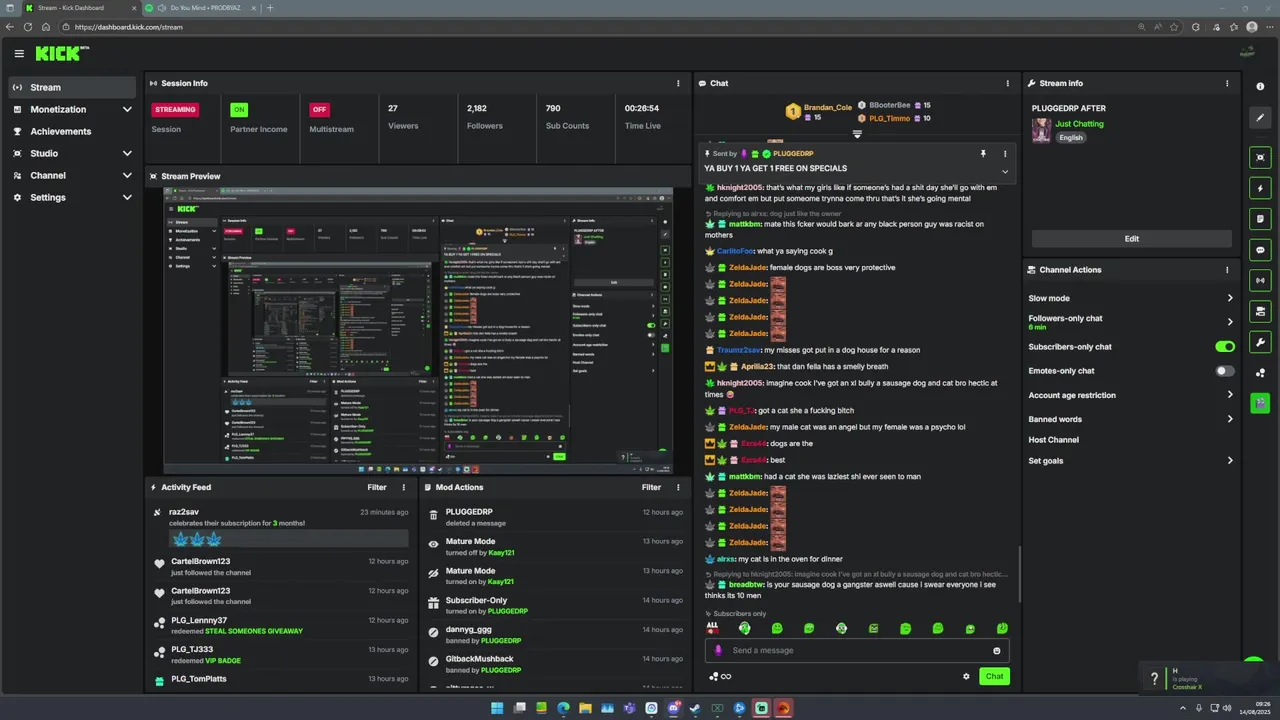Image resolution: width=1280 pixels, height=720 pixels.
Task: Open Stream info panel three-dot menu
Action: coord(1227,83)
